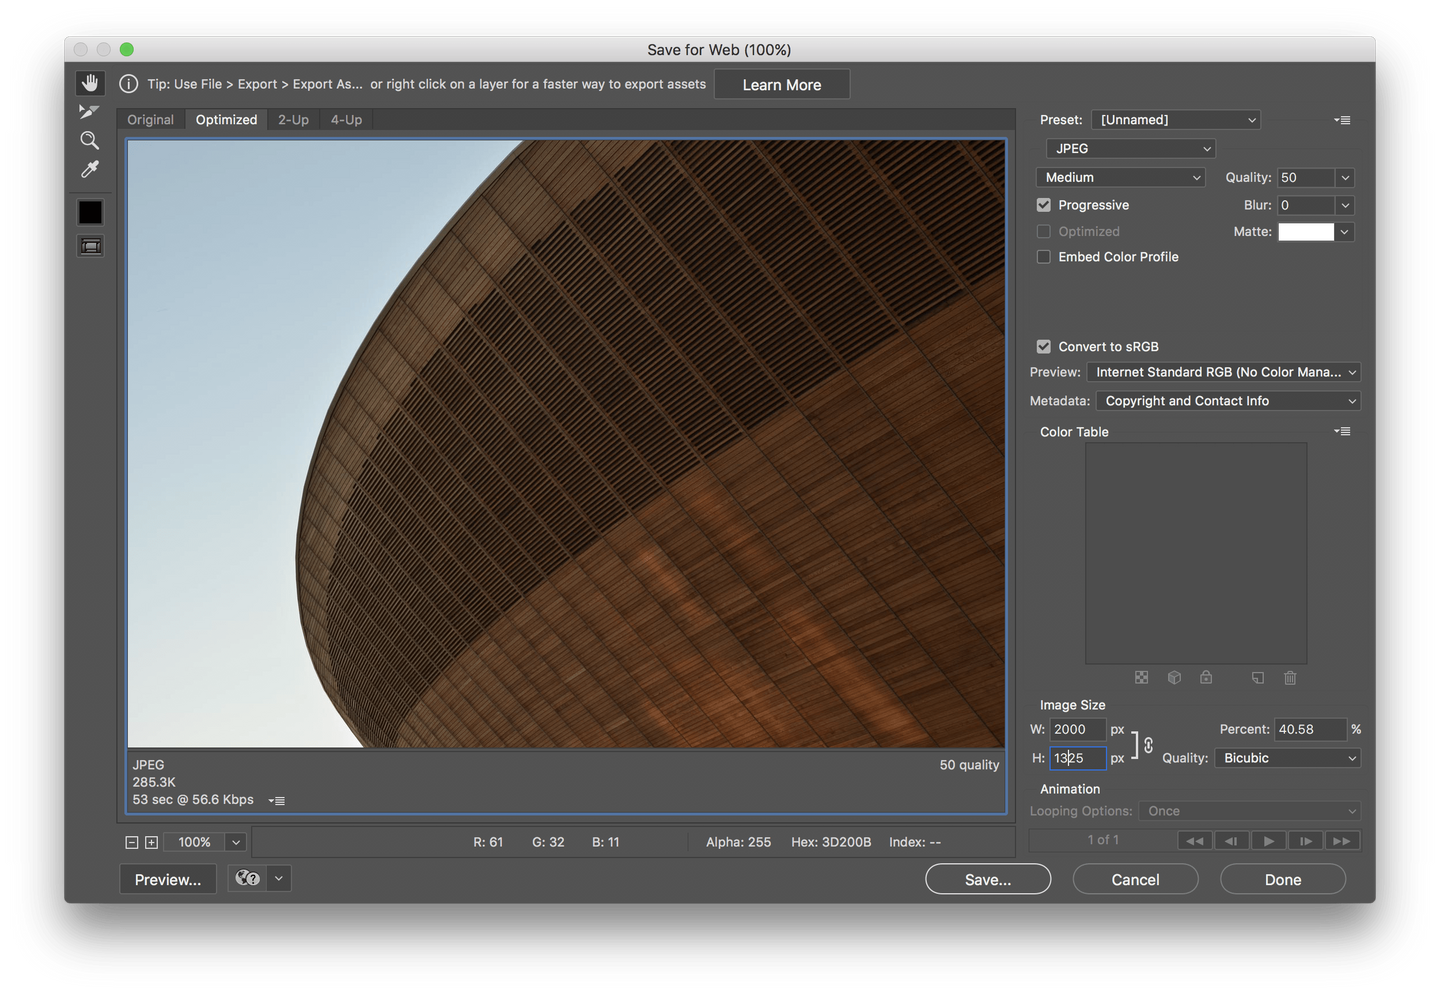This screenshot has width=1440, height=995.
Task: Open the Metadata Copyright and Contact Info dropdown
Action: (1228, 401)
